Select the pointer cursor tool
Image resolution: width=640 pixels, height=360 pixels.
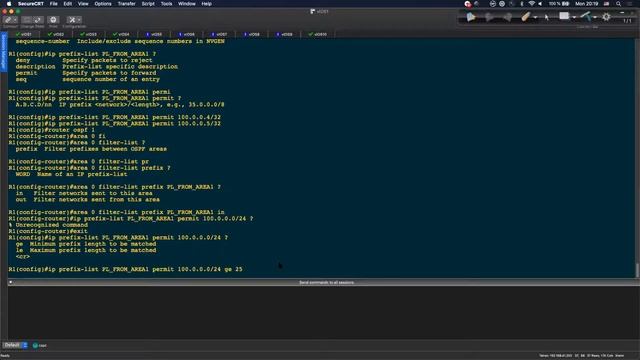click(x=547, y=17)
